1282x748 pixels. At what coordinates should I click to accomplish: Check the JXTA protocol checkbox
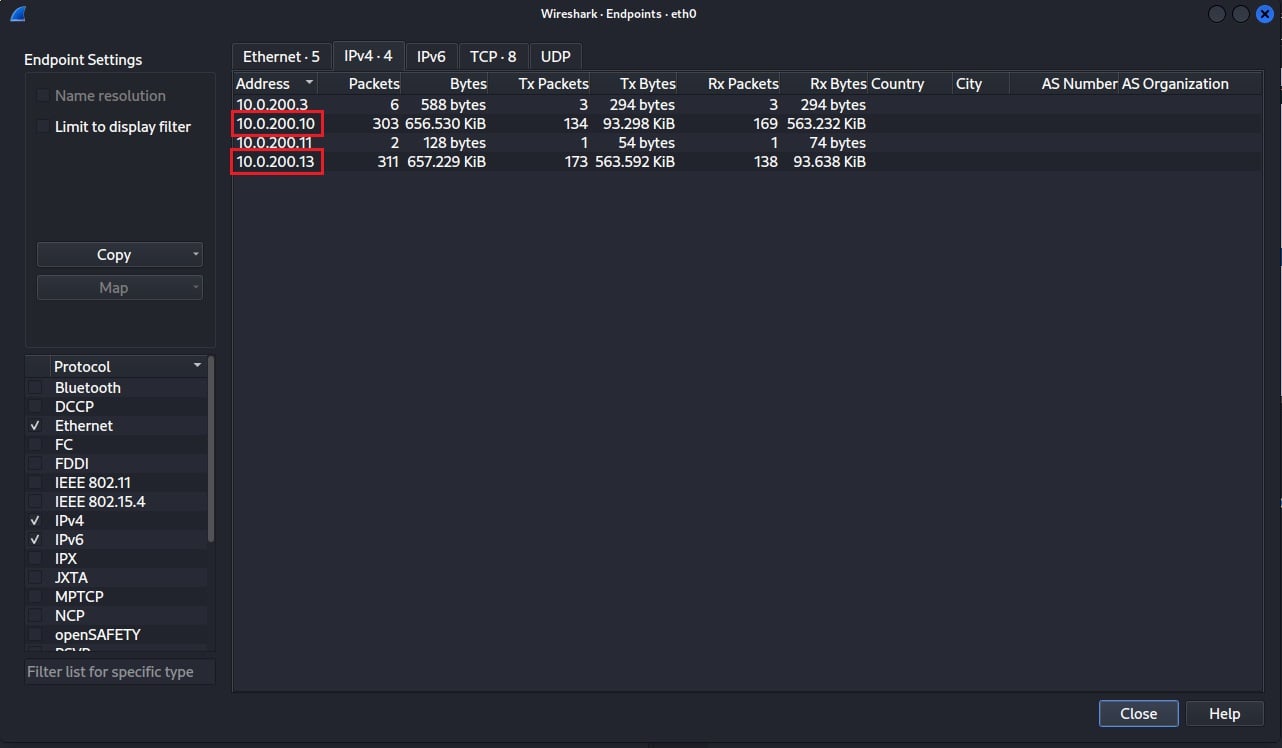pyautogui.click(x=35, y=578)
